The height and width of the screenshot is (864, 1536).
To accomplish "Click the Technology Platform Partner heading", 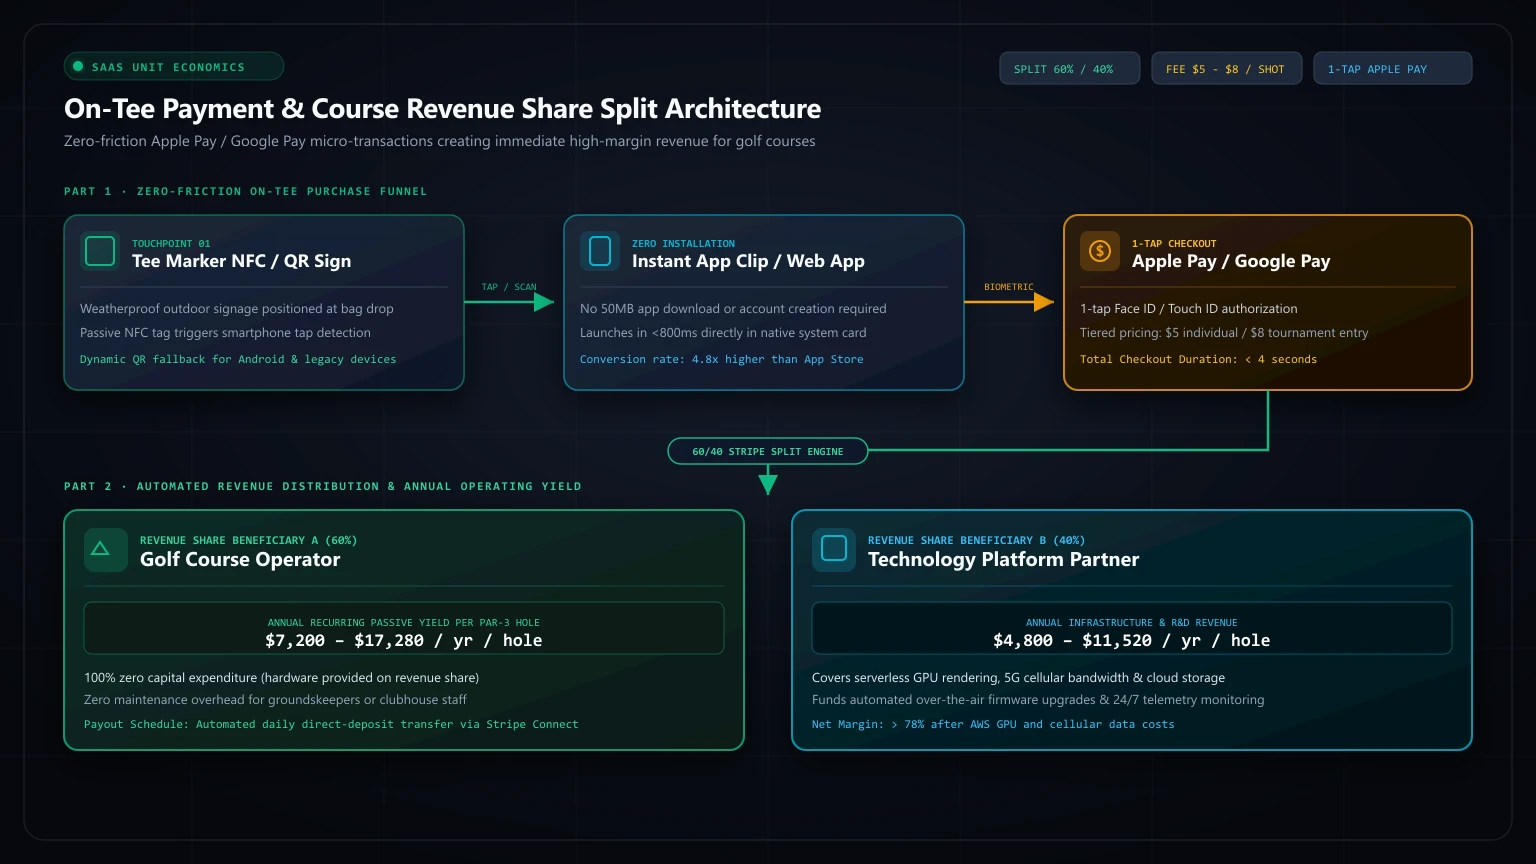I will coord(1003,560).
